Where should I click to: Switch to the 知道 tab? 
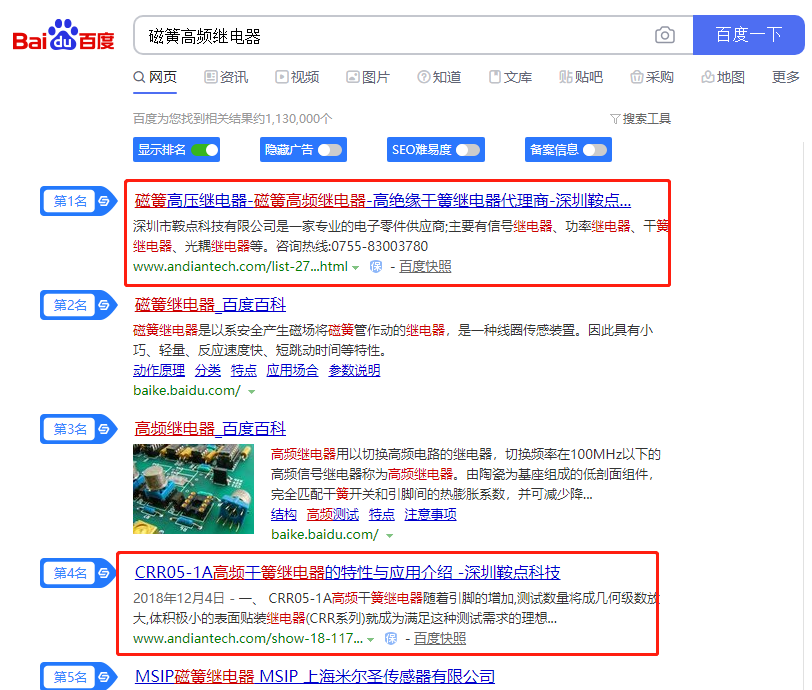tap(439, 77)
